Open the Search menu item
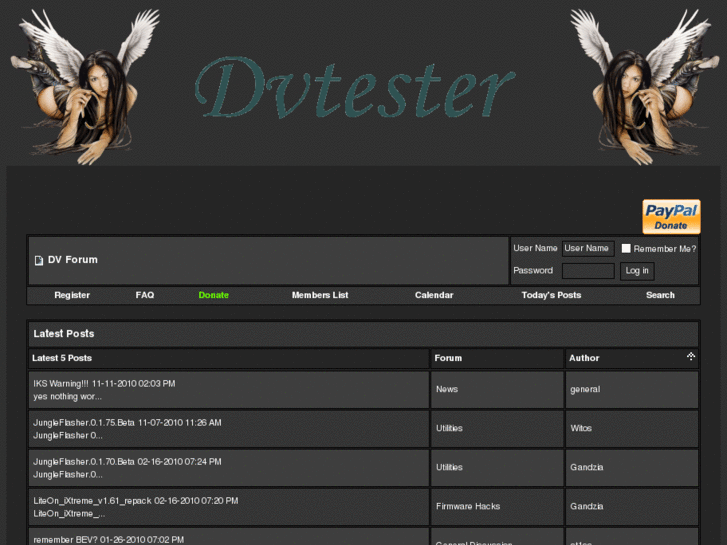Image resolution: width=727 pixels, height=545 pixels. point(660,295)
